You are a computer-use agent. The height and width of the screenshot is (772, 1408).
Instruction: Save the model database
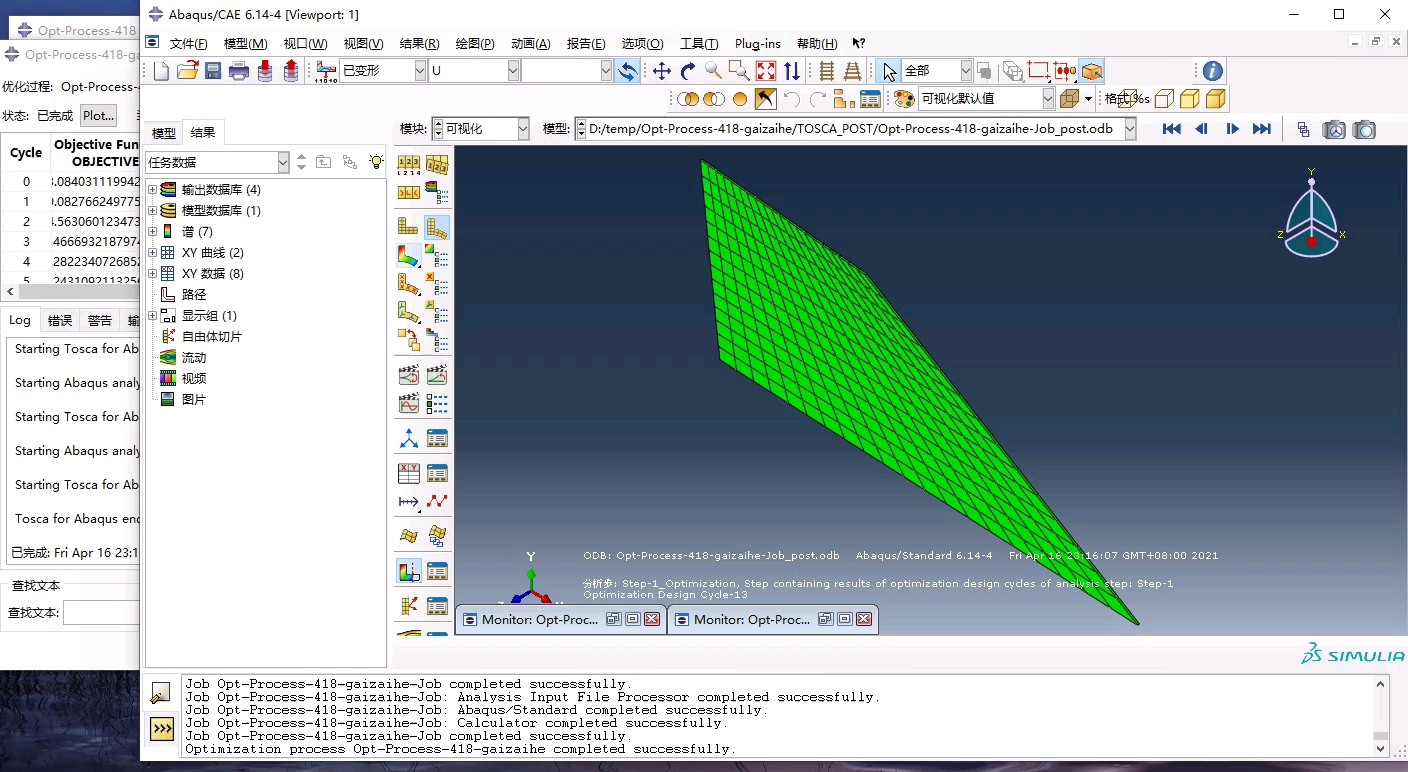213,71
